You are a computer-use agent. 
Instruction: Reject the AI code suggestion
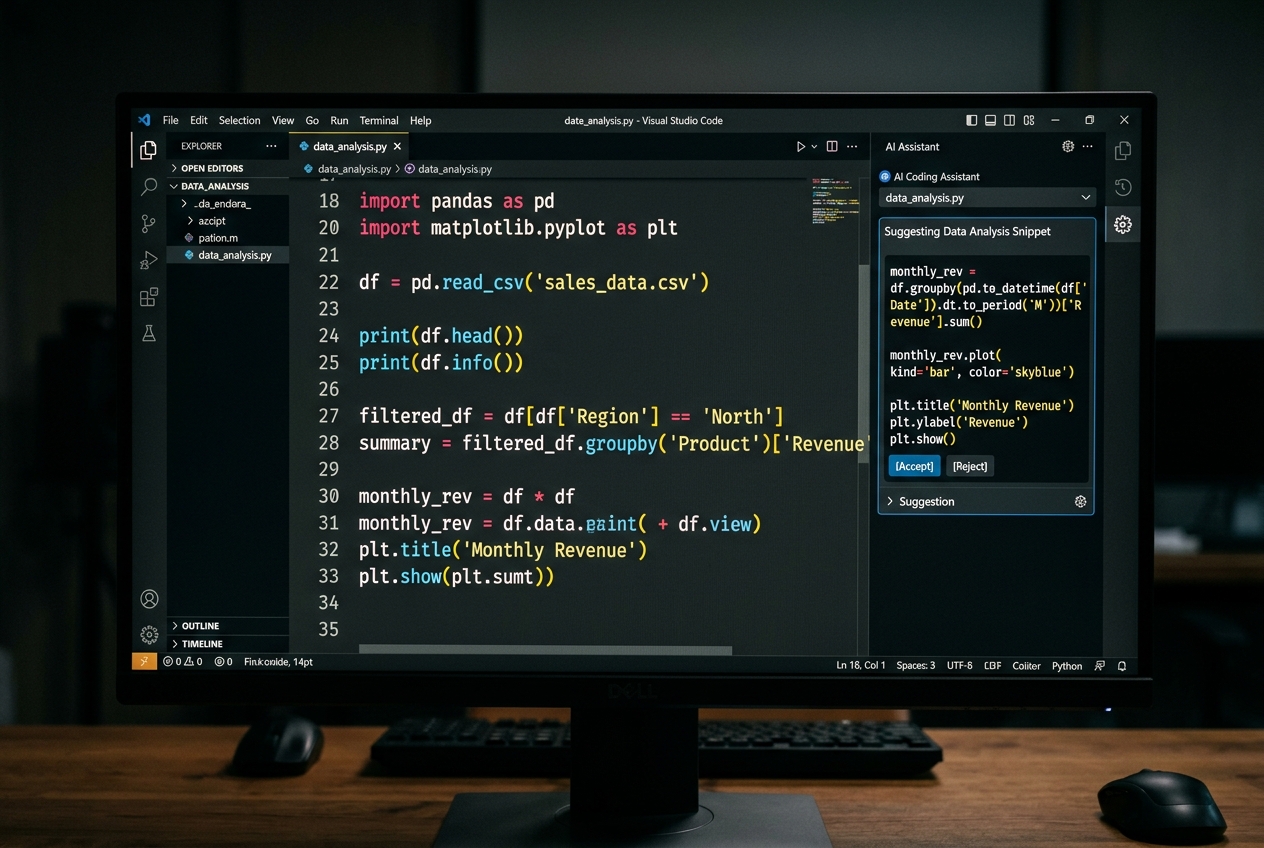click(970, 466)
